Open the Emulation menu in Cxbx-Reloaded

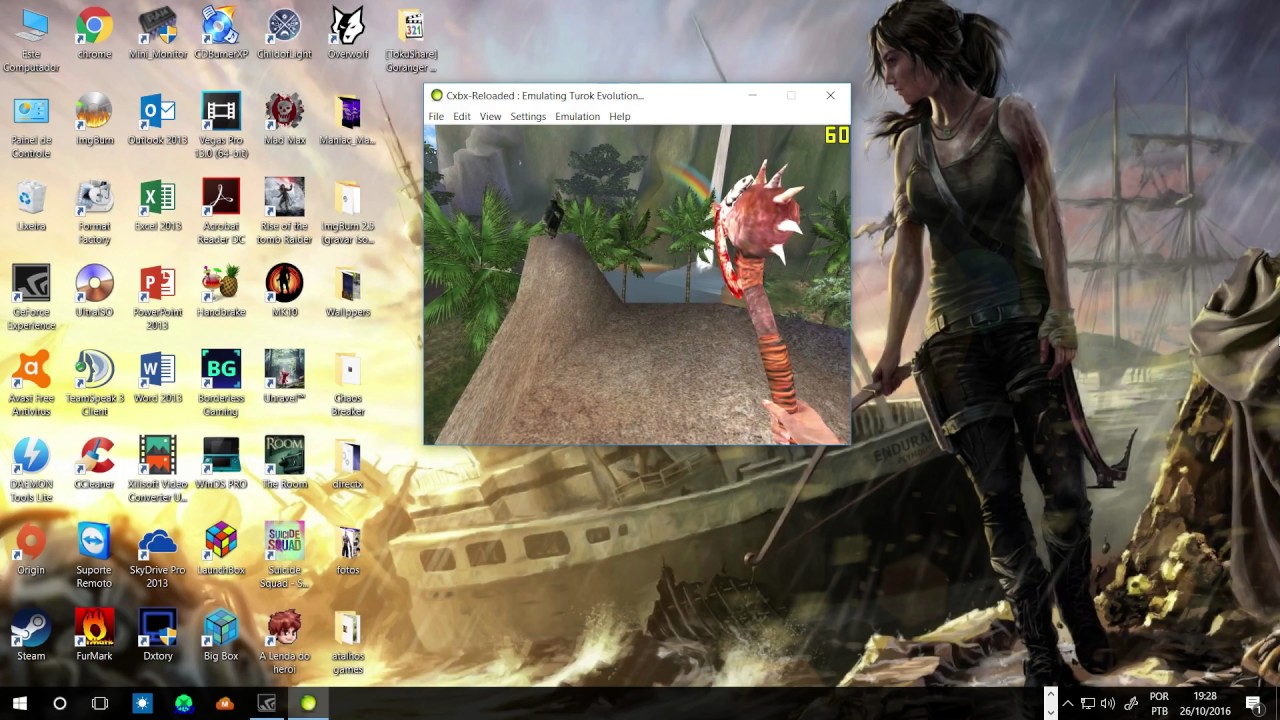tap(577, 117)
